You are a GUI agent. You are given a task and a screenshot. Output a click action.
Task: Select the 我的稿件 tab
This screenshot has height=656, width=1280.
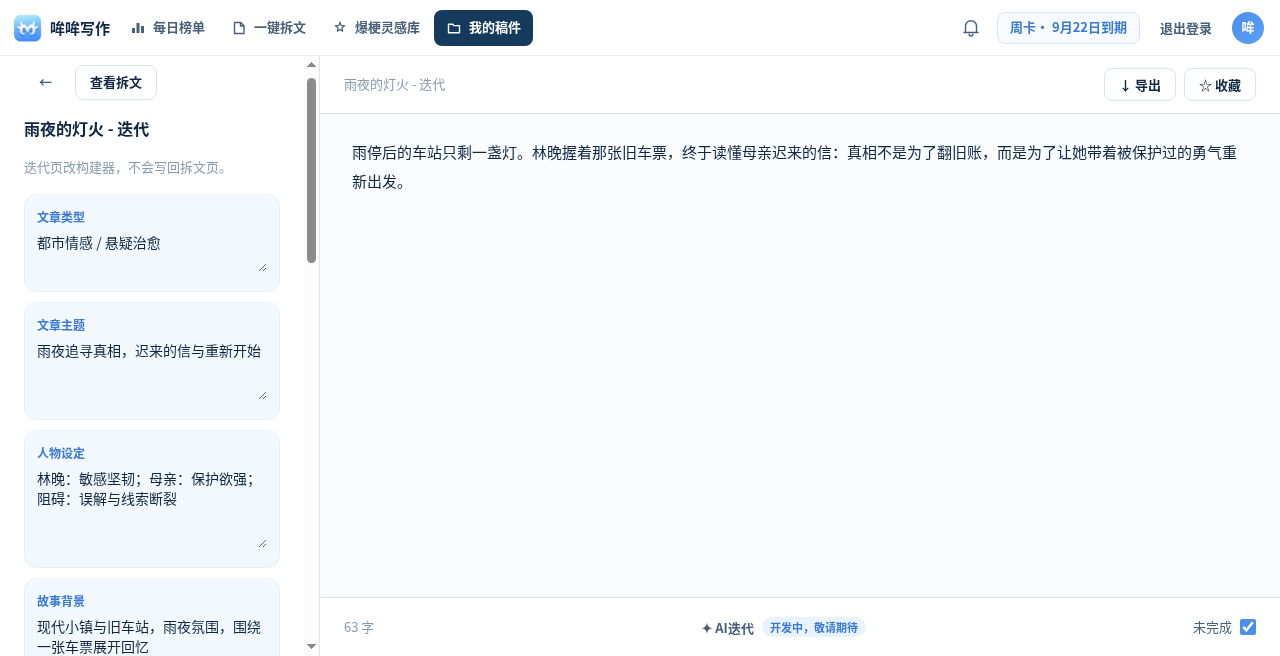click(x=483, y=28)
